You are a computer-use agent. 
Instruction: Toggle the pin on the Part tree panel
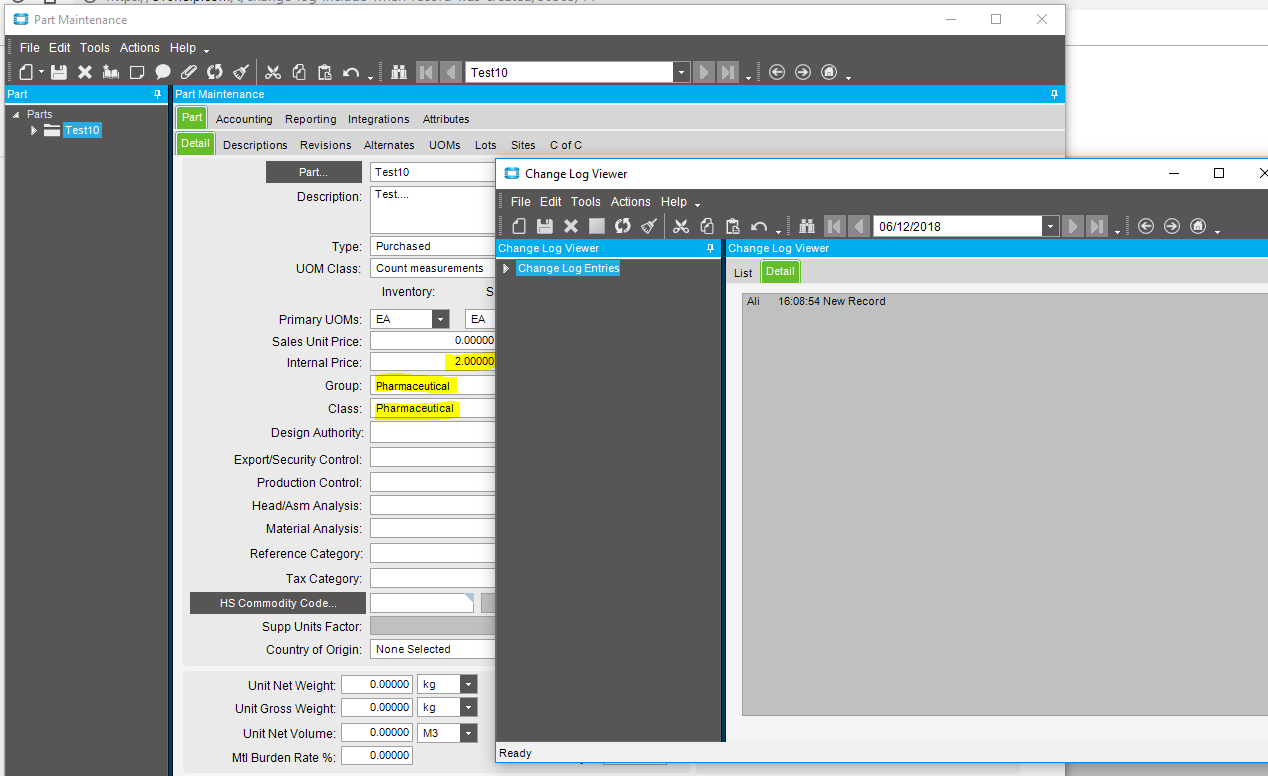pos(157,94)
